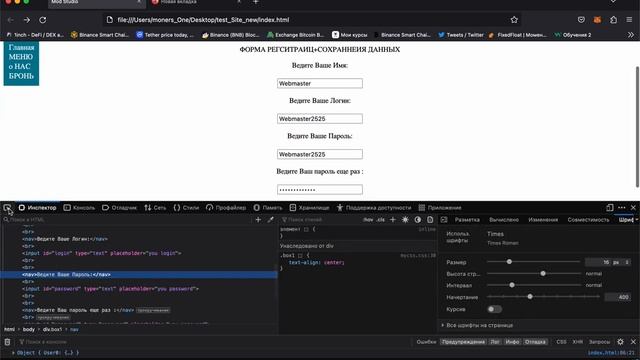Toggle Запросы console filter

coord(599,342)
